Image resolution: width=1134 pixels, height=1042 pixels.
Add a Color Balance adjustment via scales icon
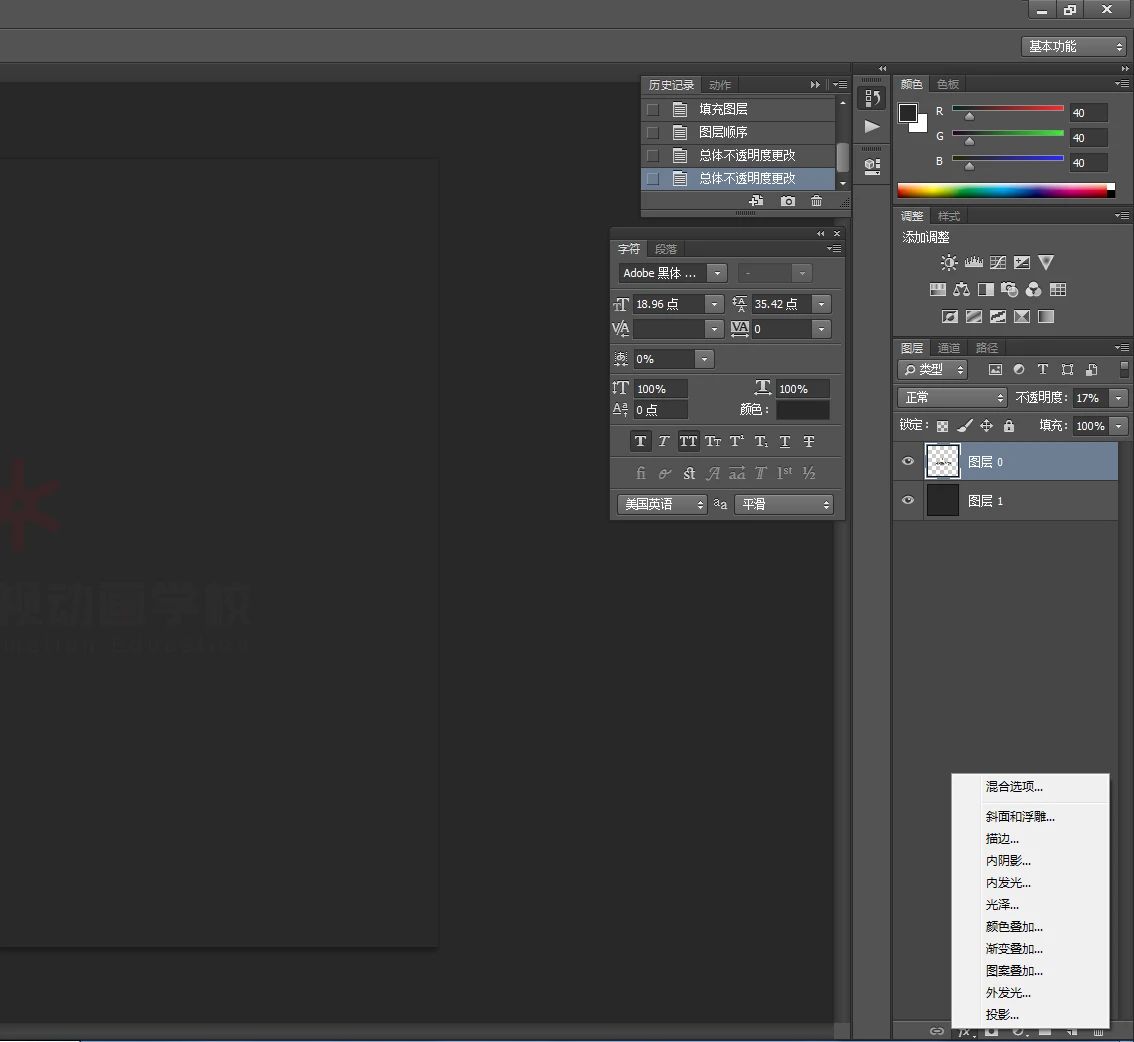coord(961,290)
